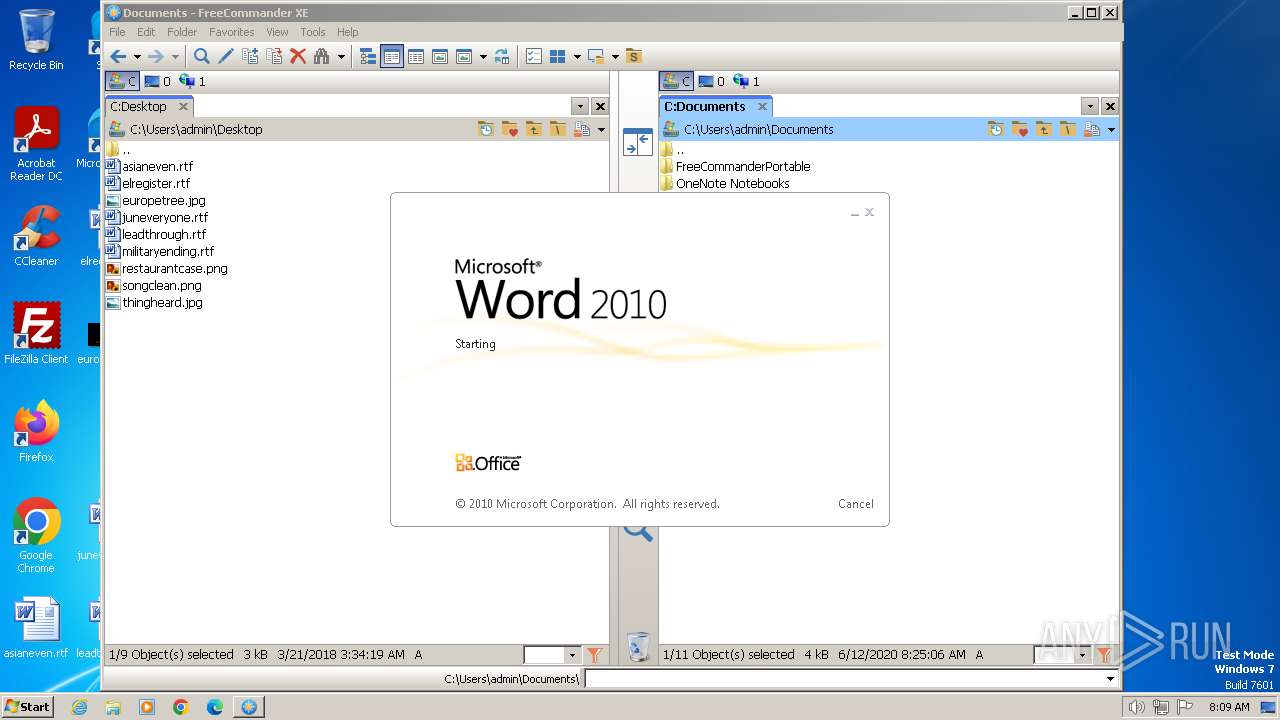
Task: Open the Tools menu
Action: click(x=313, y=32)
